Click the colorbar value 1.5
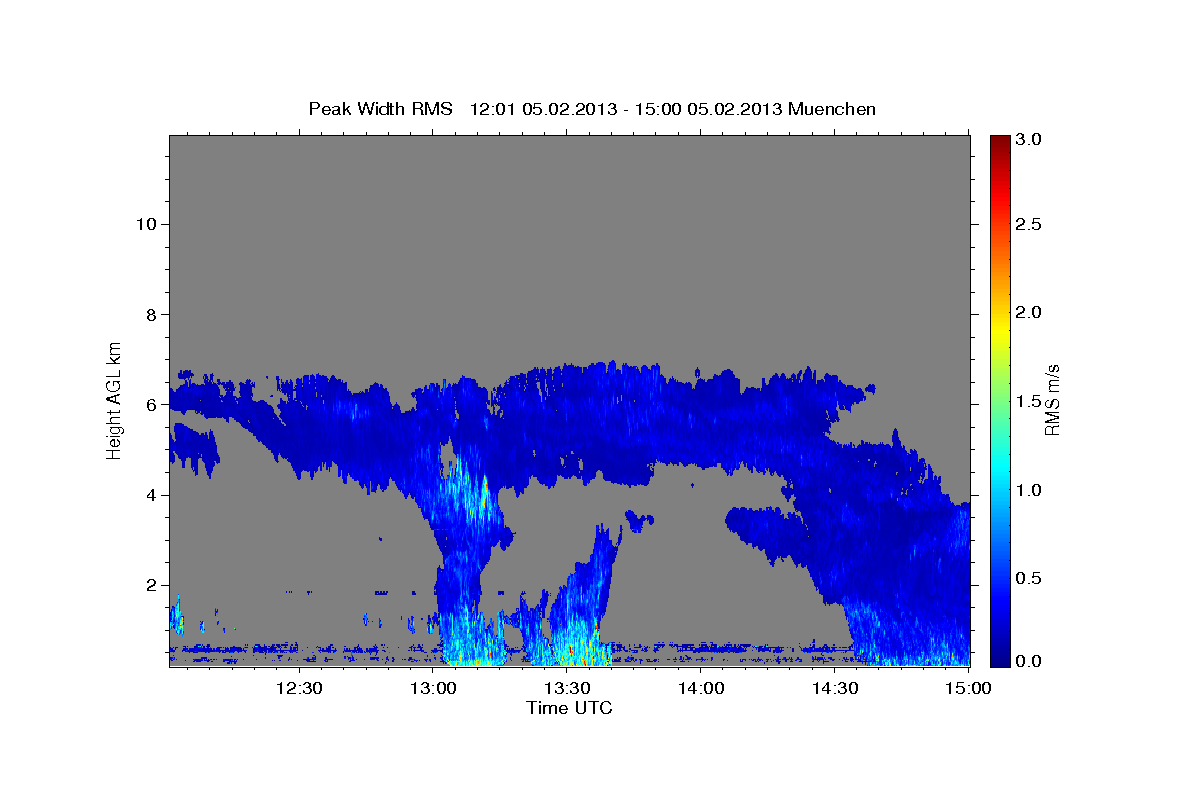This screenshot has height=800, width=1200. (x=1029, y=401)
